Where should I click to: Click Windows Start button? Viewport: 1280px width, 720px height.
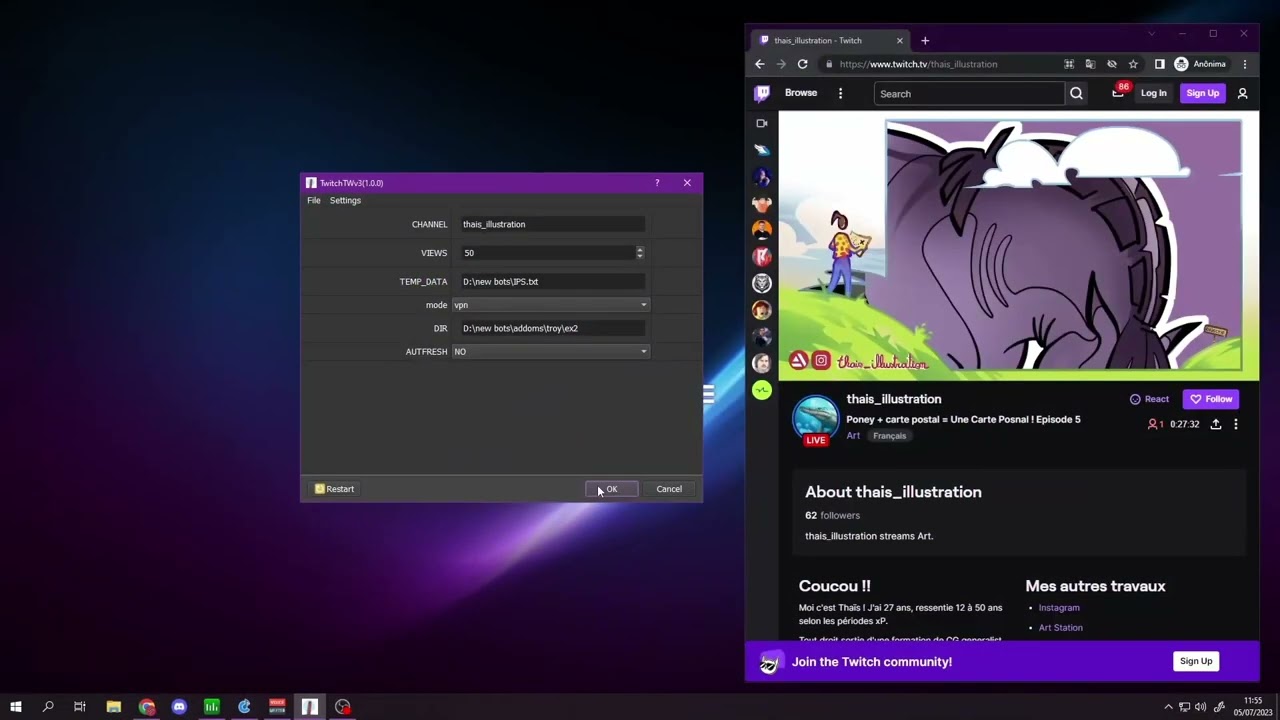tap(16, 707)
